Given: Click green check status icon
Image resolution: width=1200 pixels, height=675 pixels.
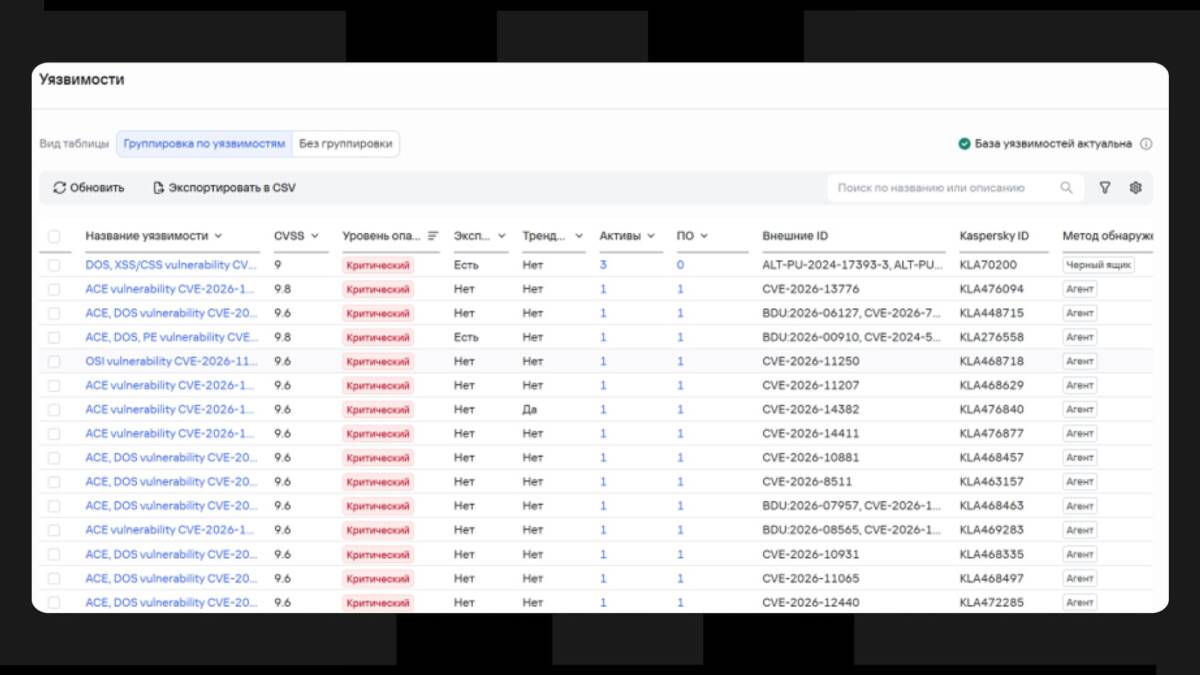Looking at the screenshot, I should [x=965, y=144].
